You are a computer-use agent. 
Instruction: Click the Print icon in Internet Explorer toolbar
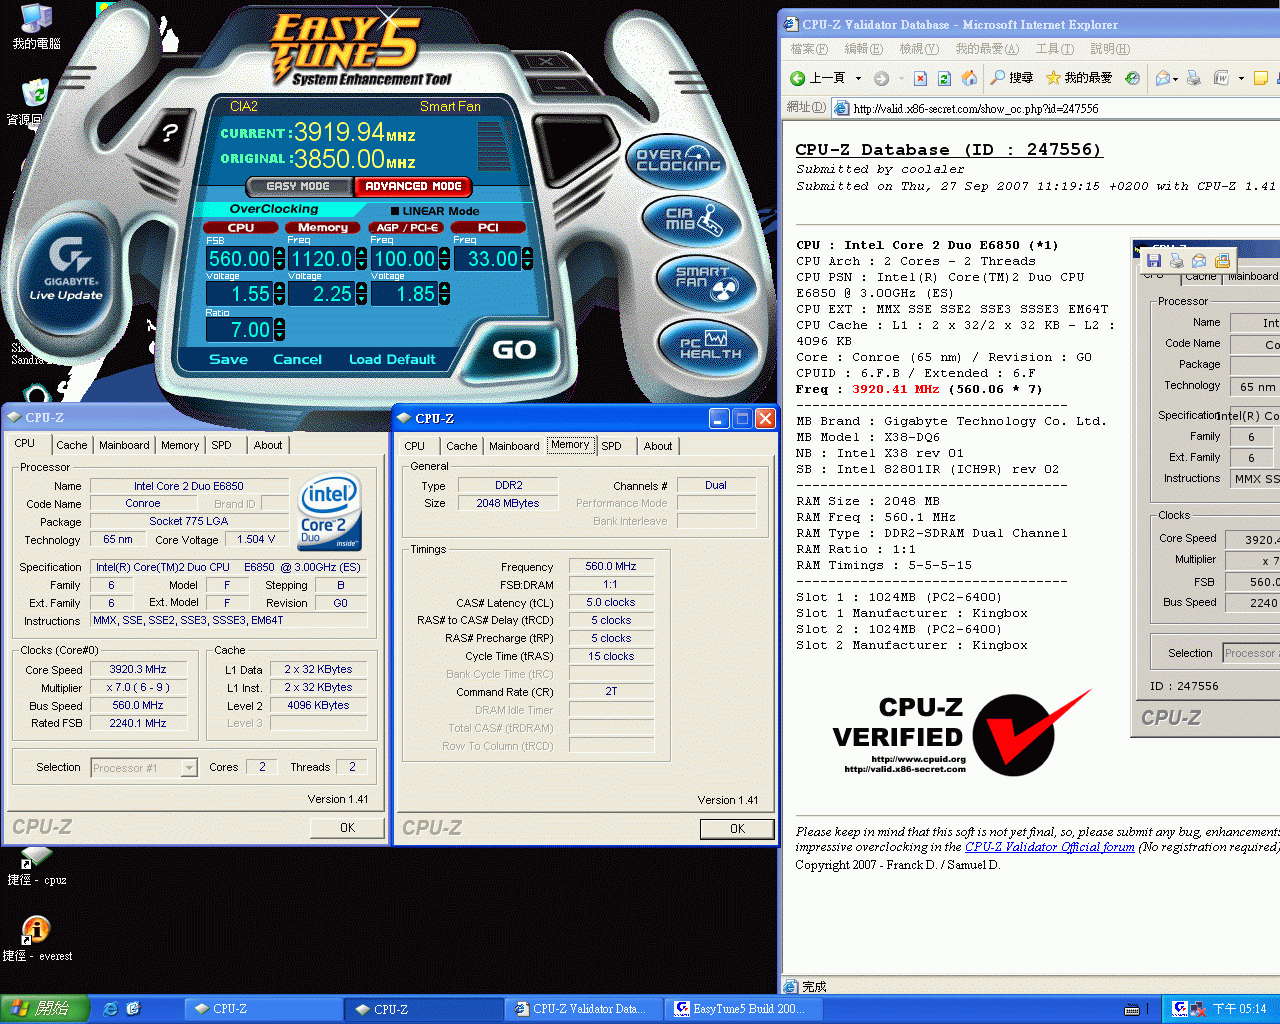[x=1193, y=78]
